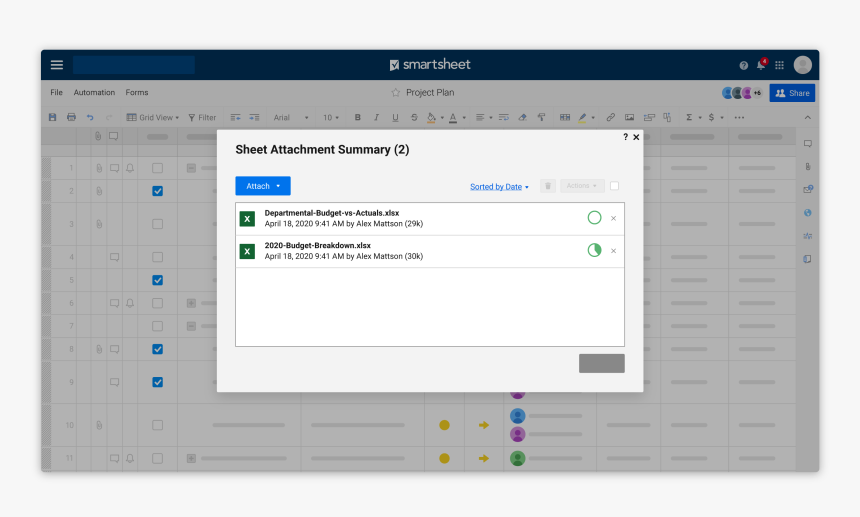This screenshot has height=517, width=860.
Task: Open the Departmental-Budget-vs-Actuals.xlsx file name
Action: pos(331,213)
